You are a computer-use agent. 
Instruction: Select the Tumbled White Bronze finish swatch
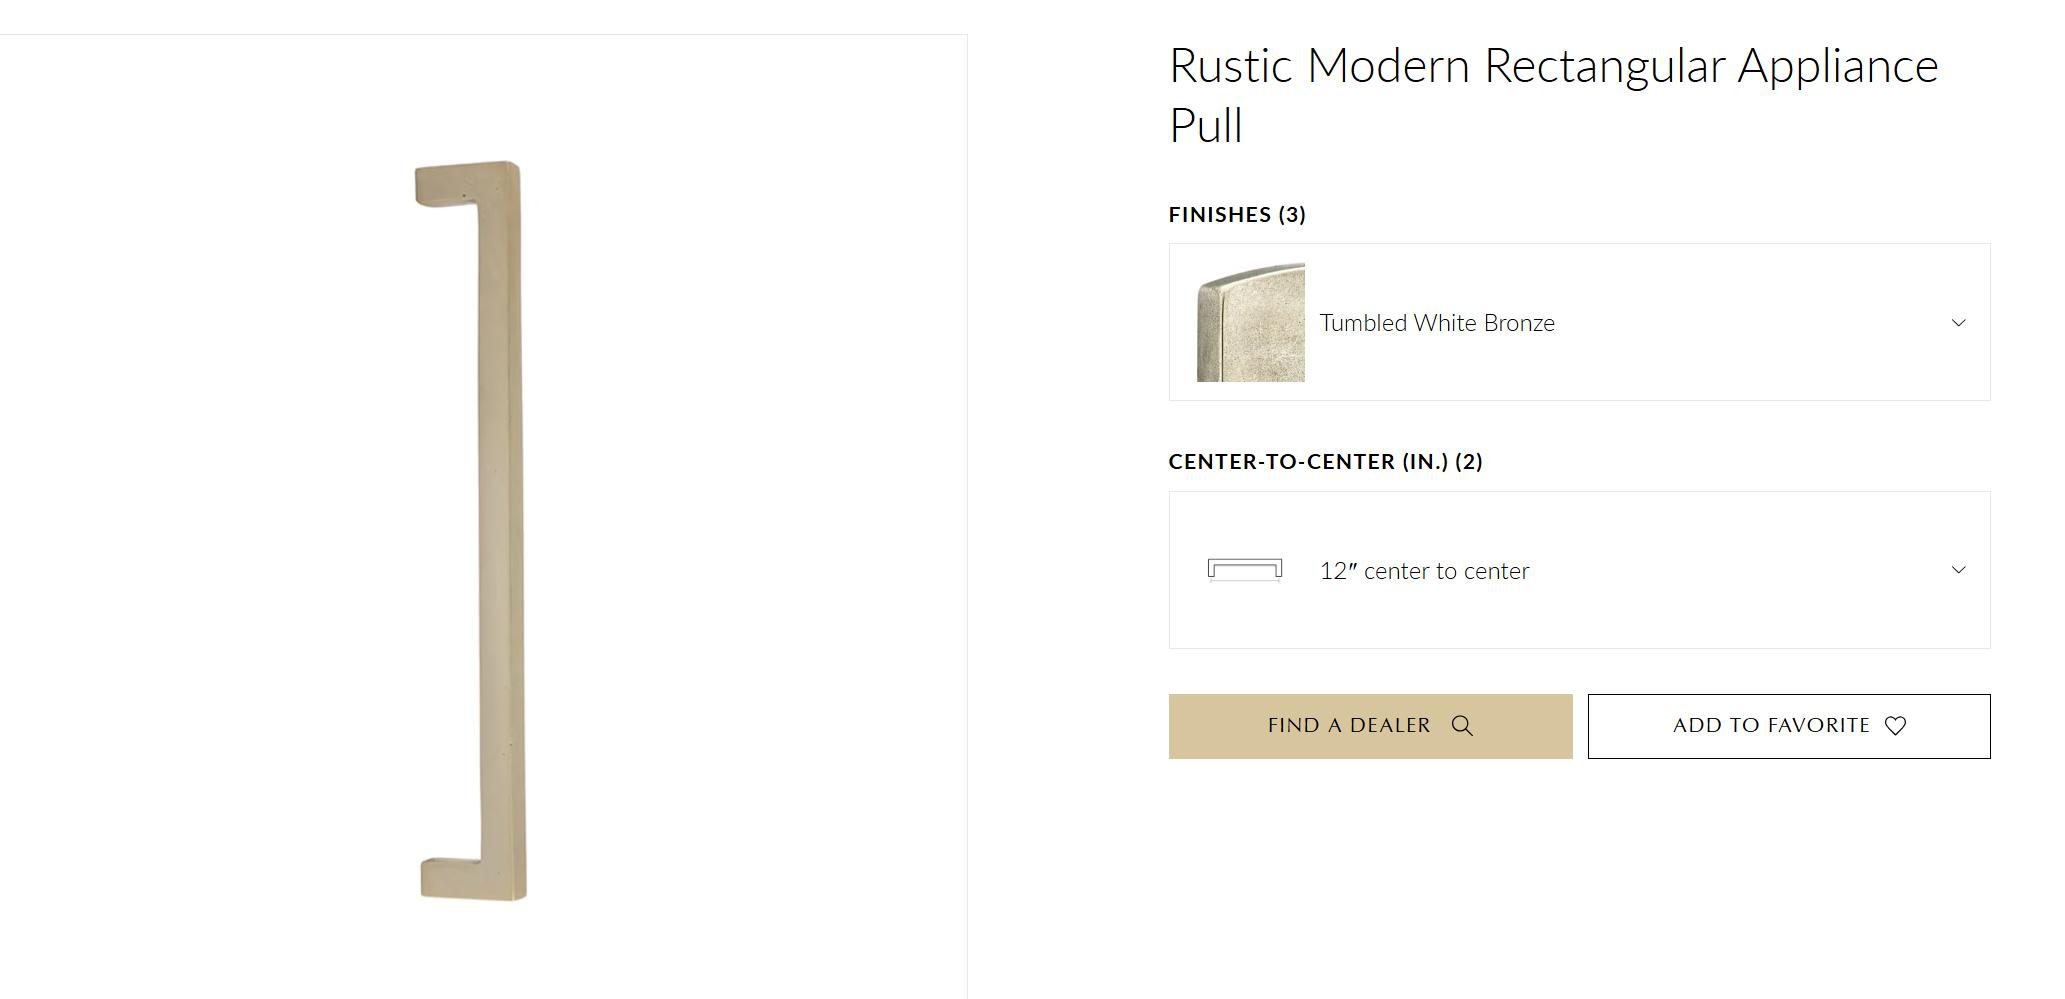coord(1251,323)
